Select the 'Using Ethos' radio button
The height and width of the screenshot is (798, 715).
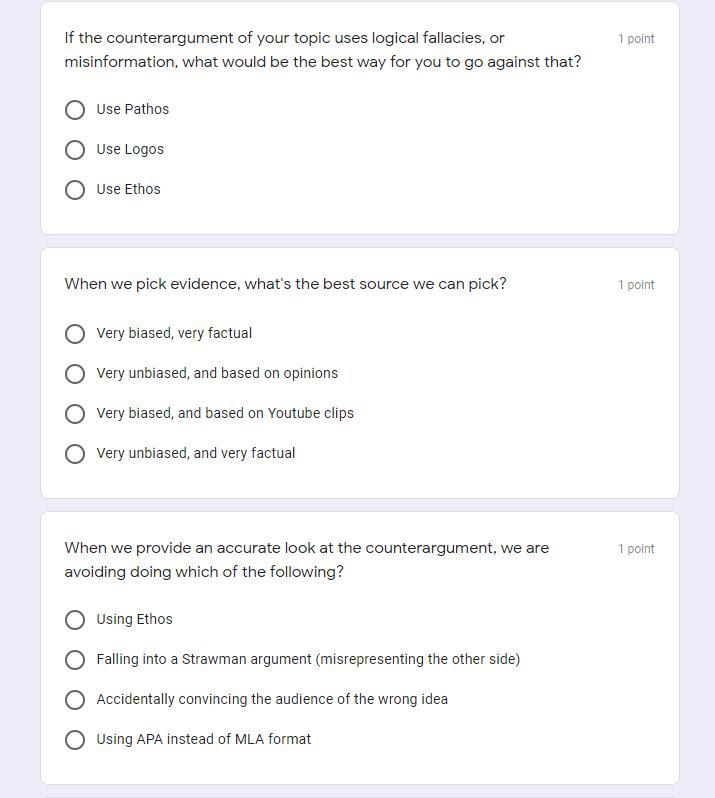tap(75, 620)
